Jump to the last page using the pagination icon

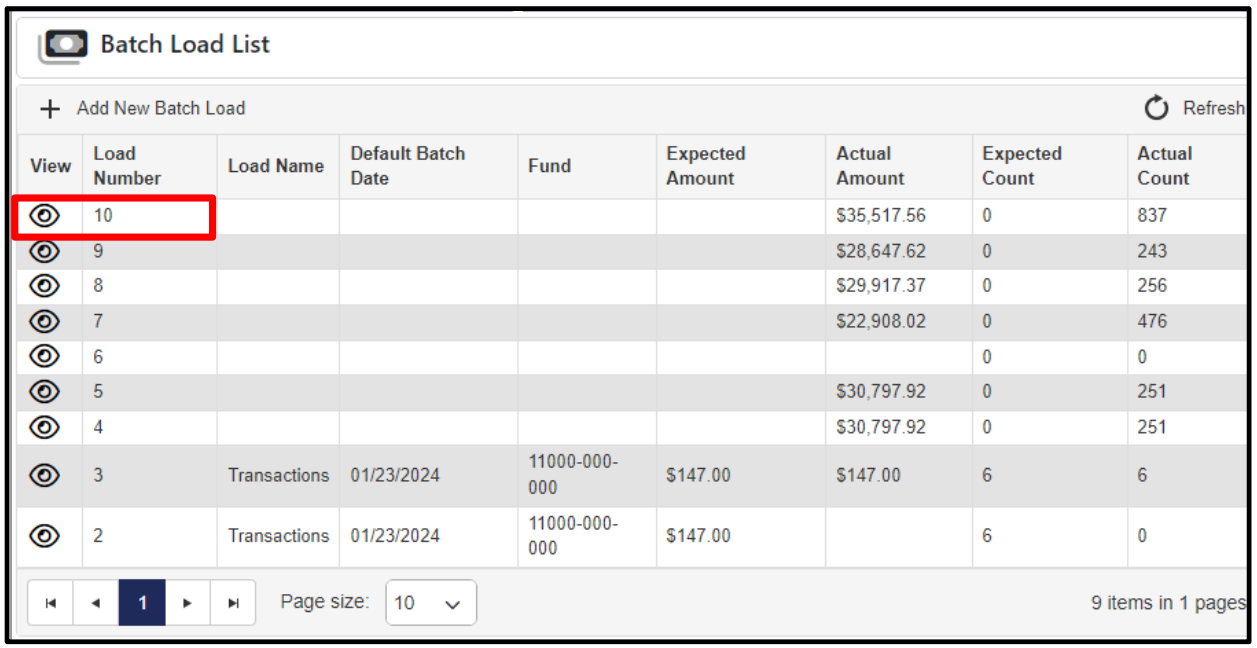(x=233, y=602)
